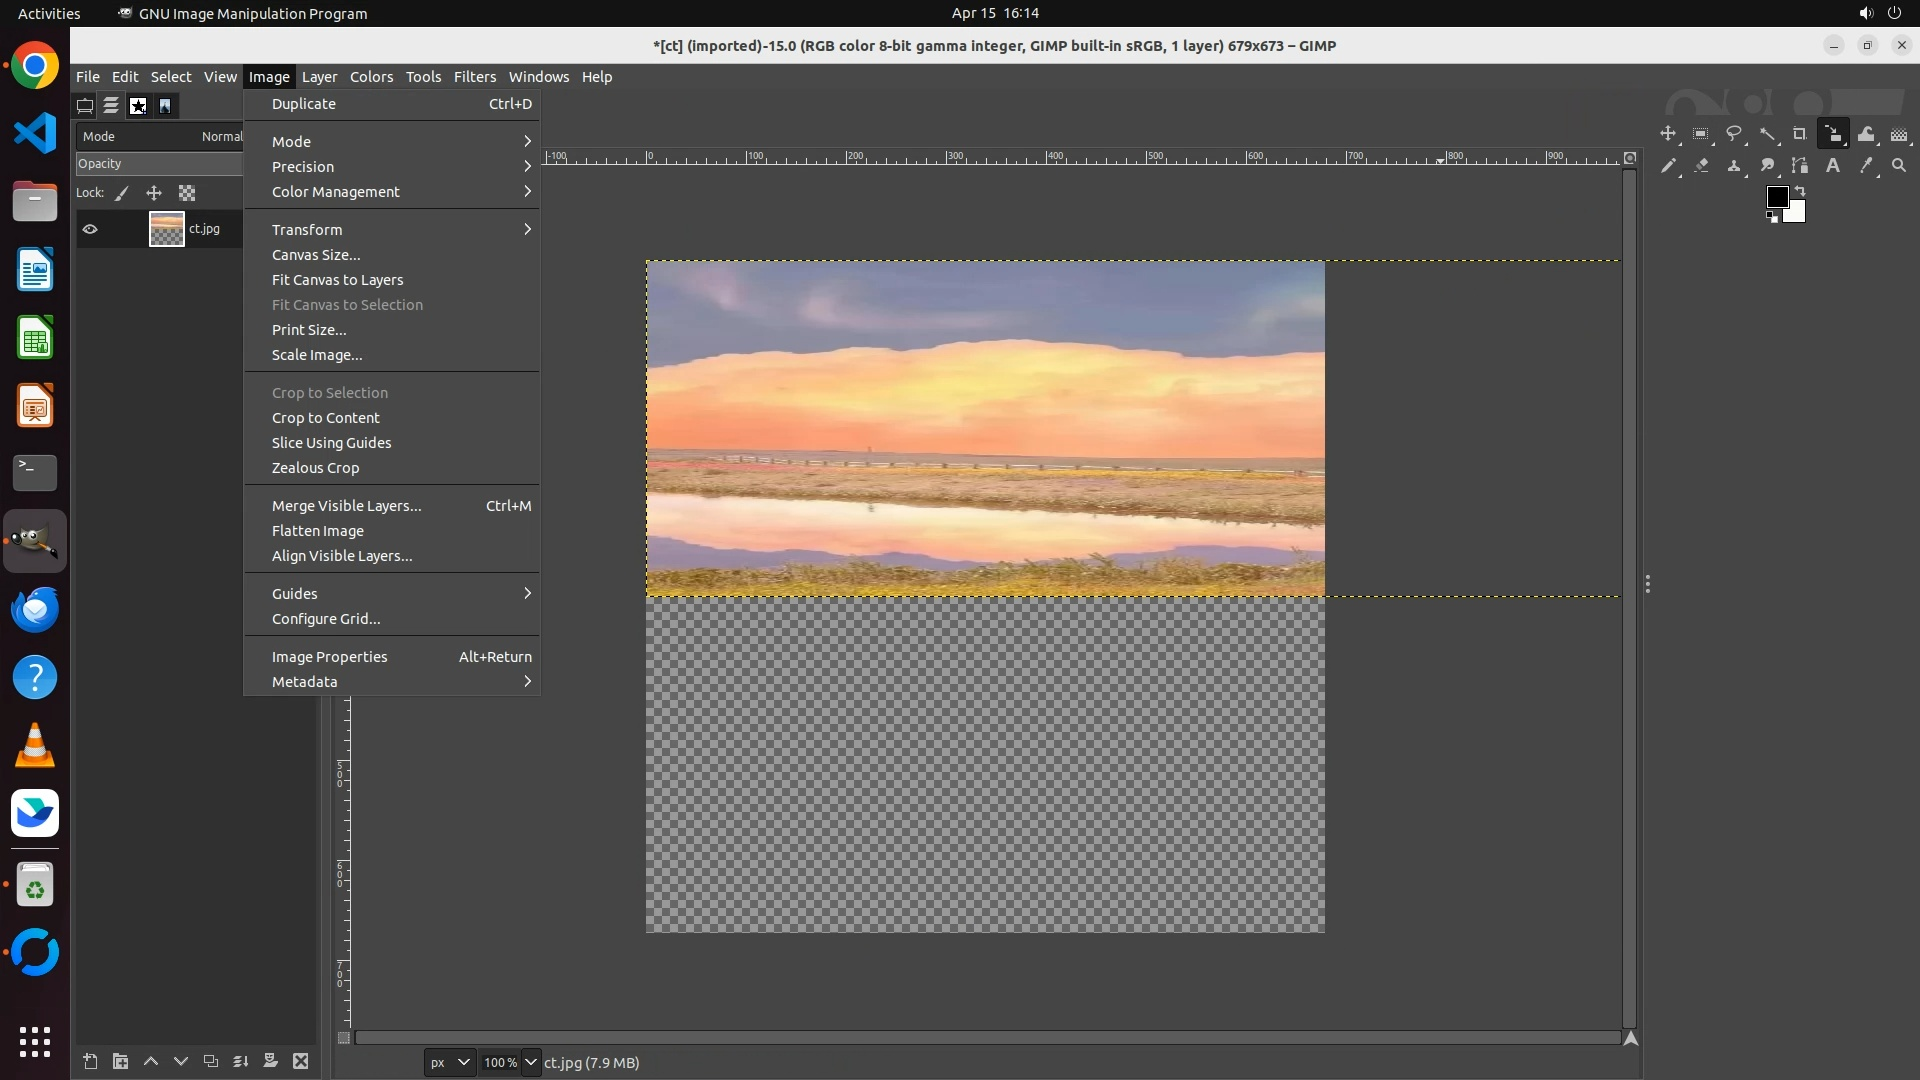This screenshot has width=1920, height=1080.
Task: Select the Move tool in toolbox
Action: click(x=1668, y=134)
